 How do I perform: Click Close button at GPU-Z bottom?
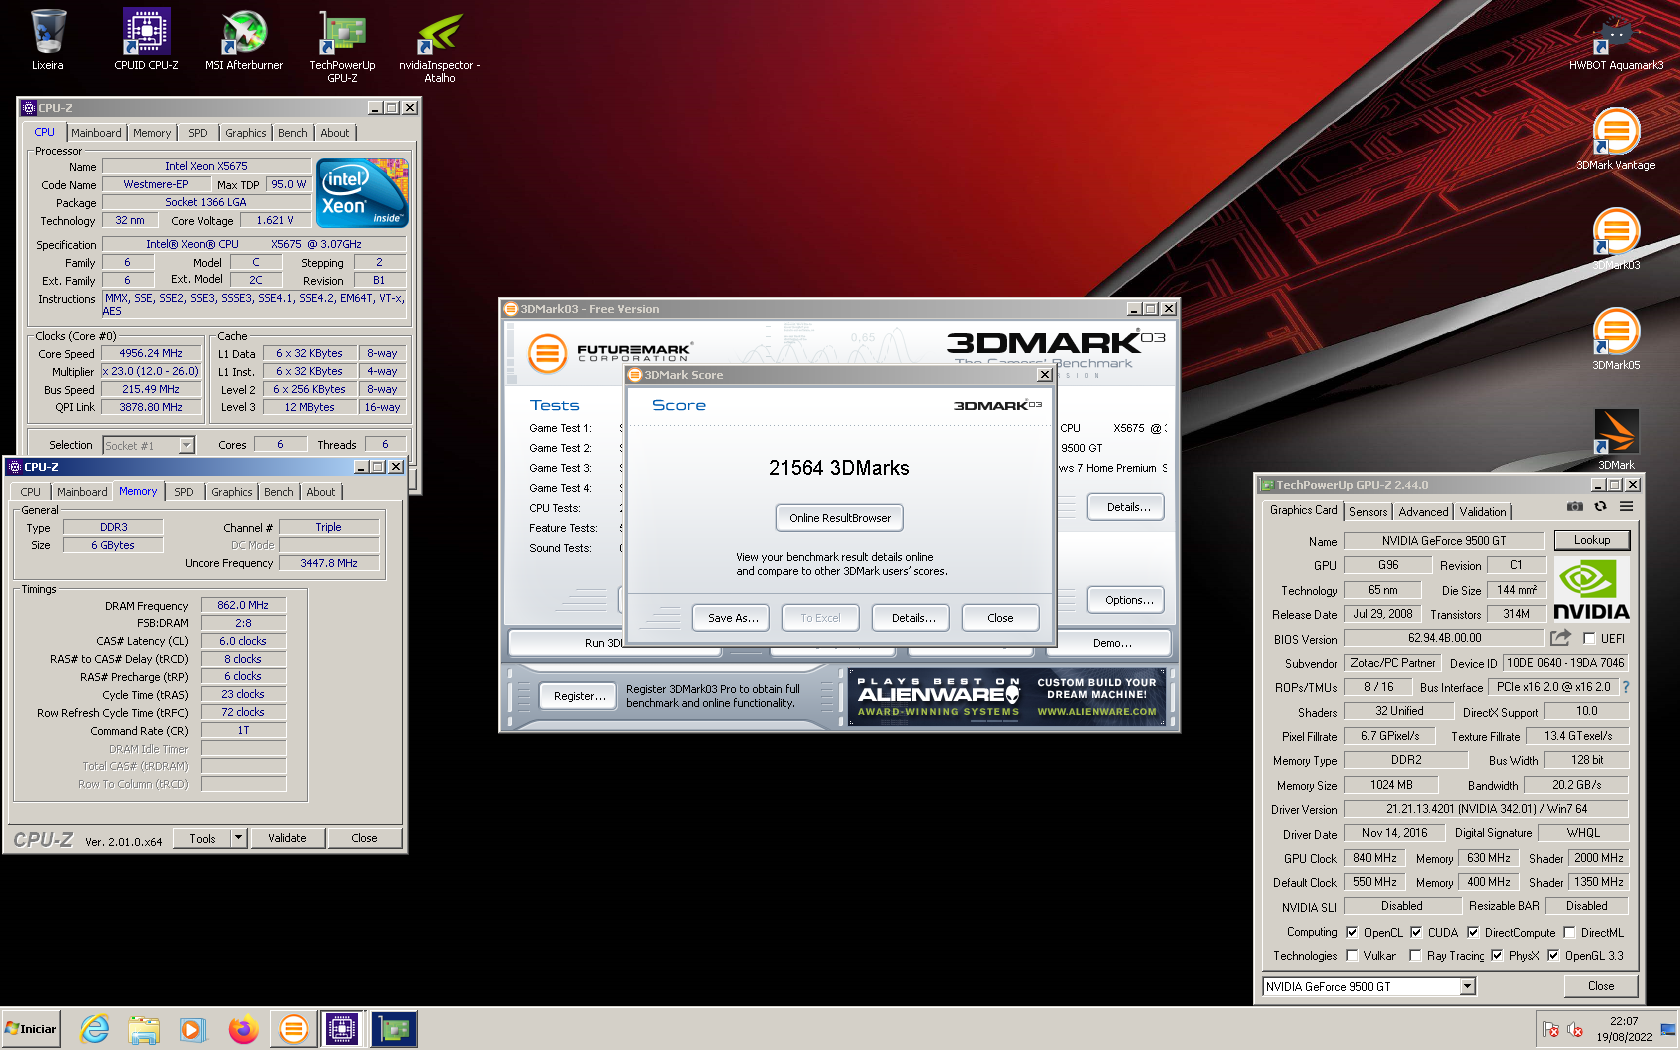click(x=1601, y=986)
